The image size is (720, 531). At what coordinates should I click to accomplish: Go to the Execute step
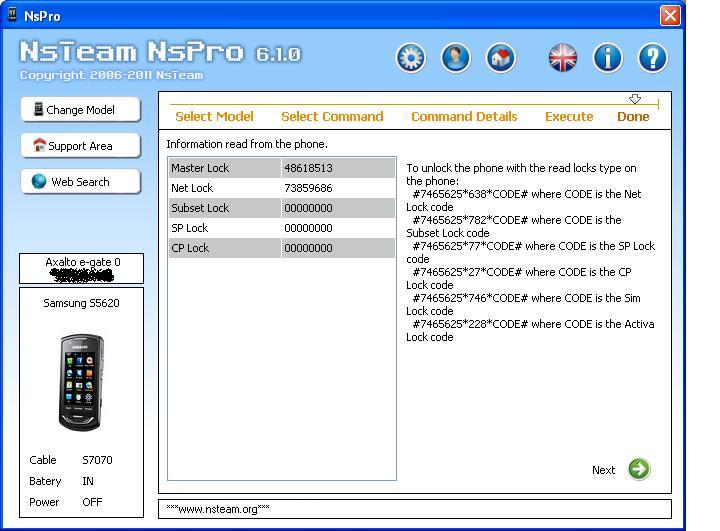click(569, 117)
